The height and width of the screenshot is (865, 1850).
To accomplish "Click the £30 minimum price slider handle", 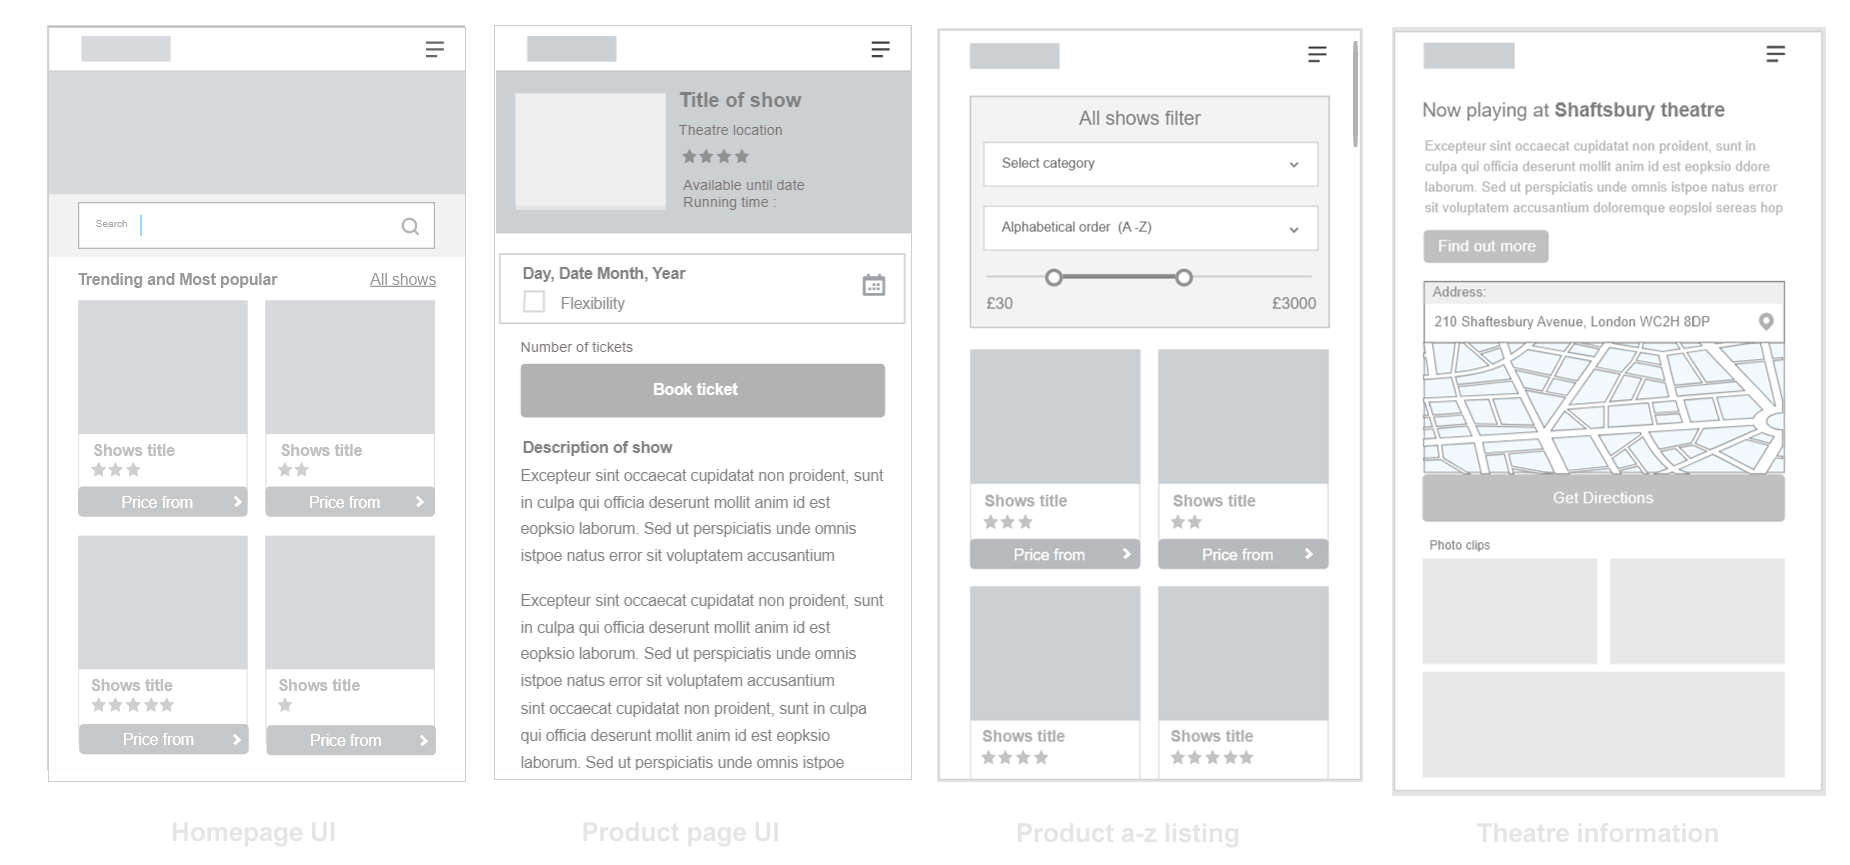I will (1053, 277).
